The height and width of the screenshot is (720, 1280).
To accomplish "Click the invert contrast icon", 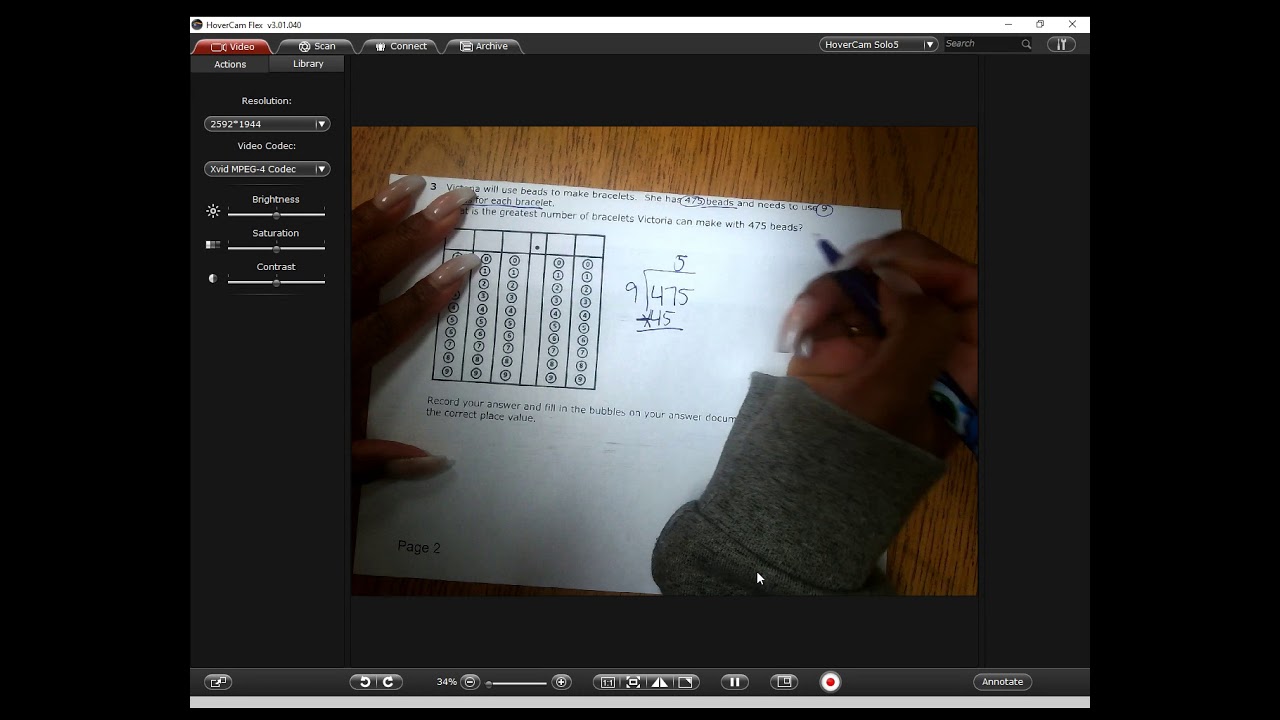I will pos(685,682).
